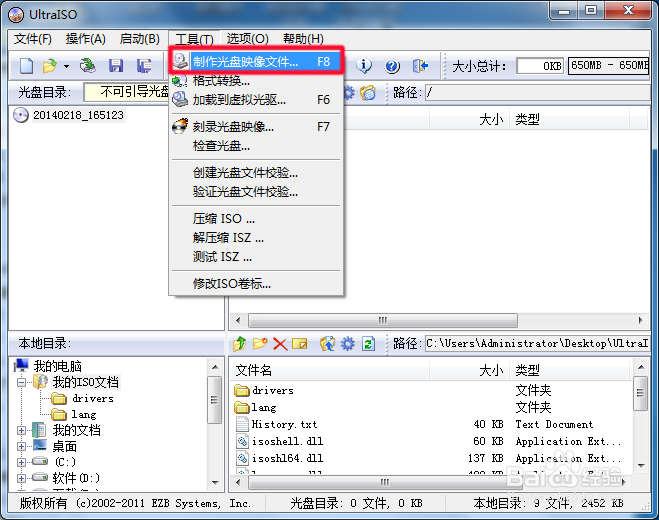Click the 不可引导光盘 boot type field
This screenshot has height=520, width=659.
coord(126,92)
